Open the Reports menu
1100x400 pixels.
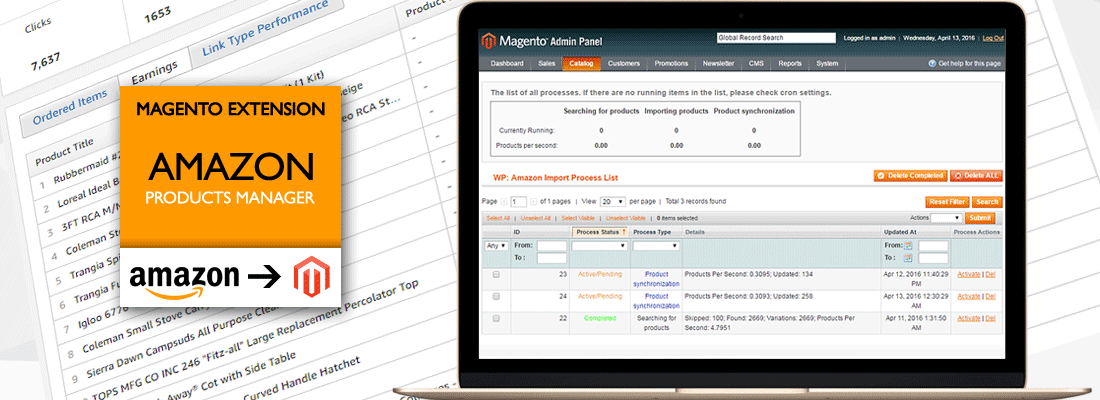pyautogui.click(x=790, y=64)
